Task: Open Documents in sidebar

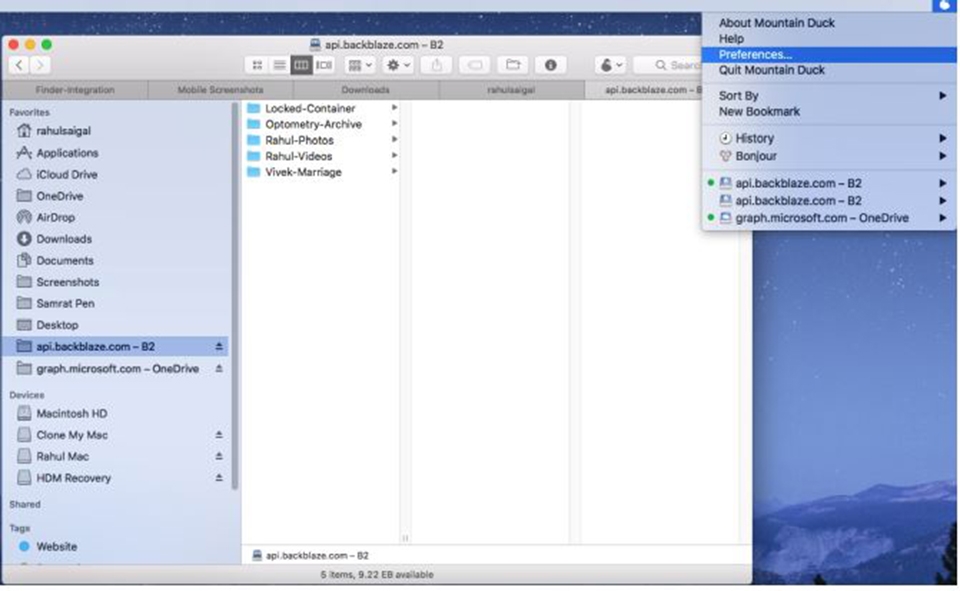Action: pos(64,260)
